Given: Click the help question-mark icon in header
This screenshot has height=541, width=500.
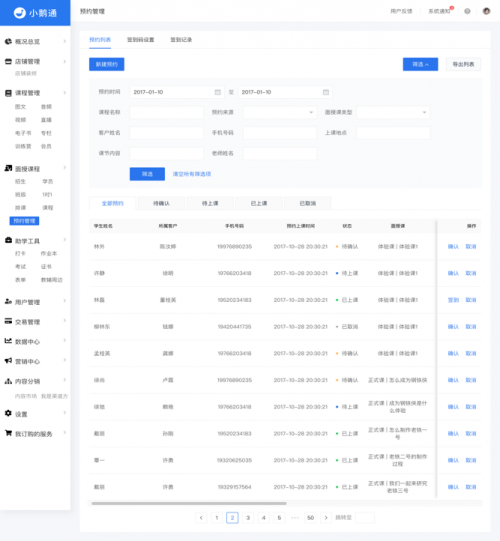Looking at the screenshot, I should point(467,11).
